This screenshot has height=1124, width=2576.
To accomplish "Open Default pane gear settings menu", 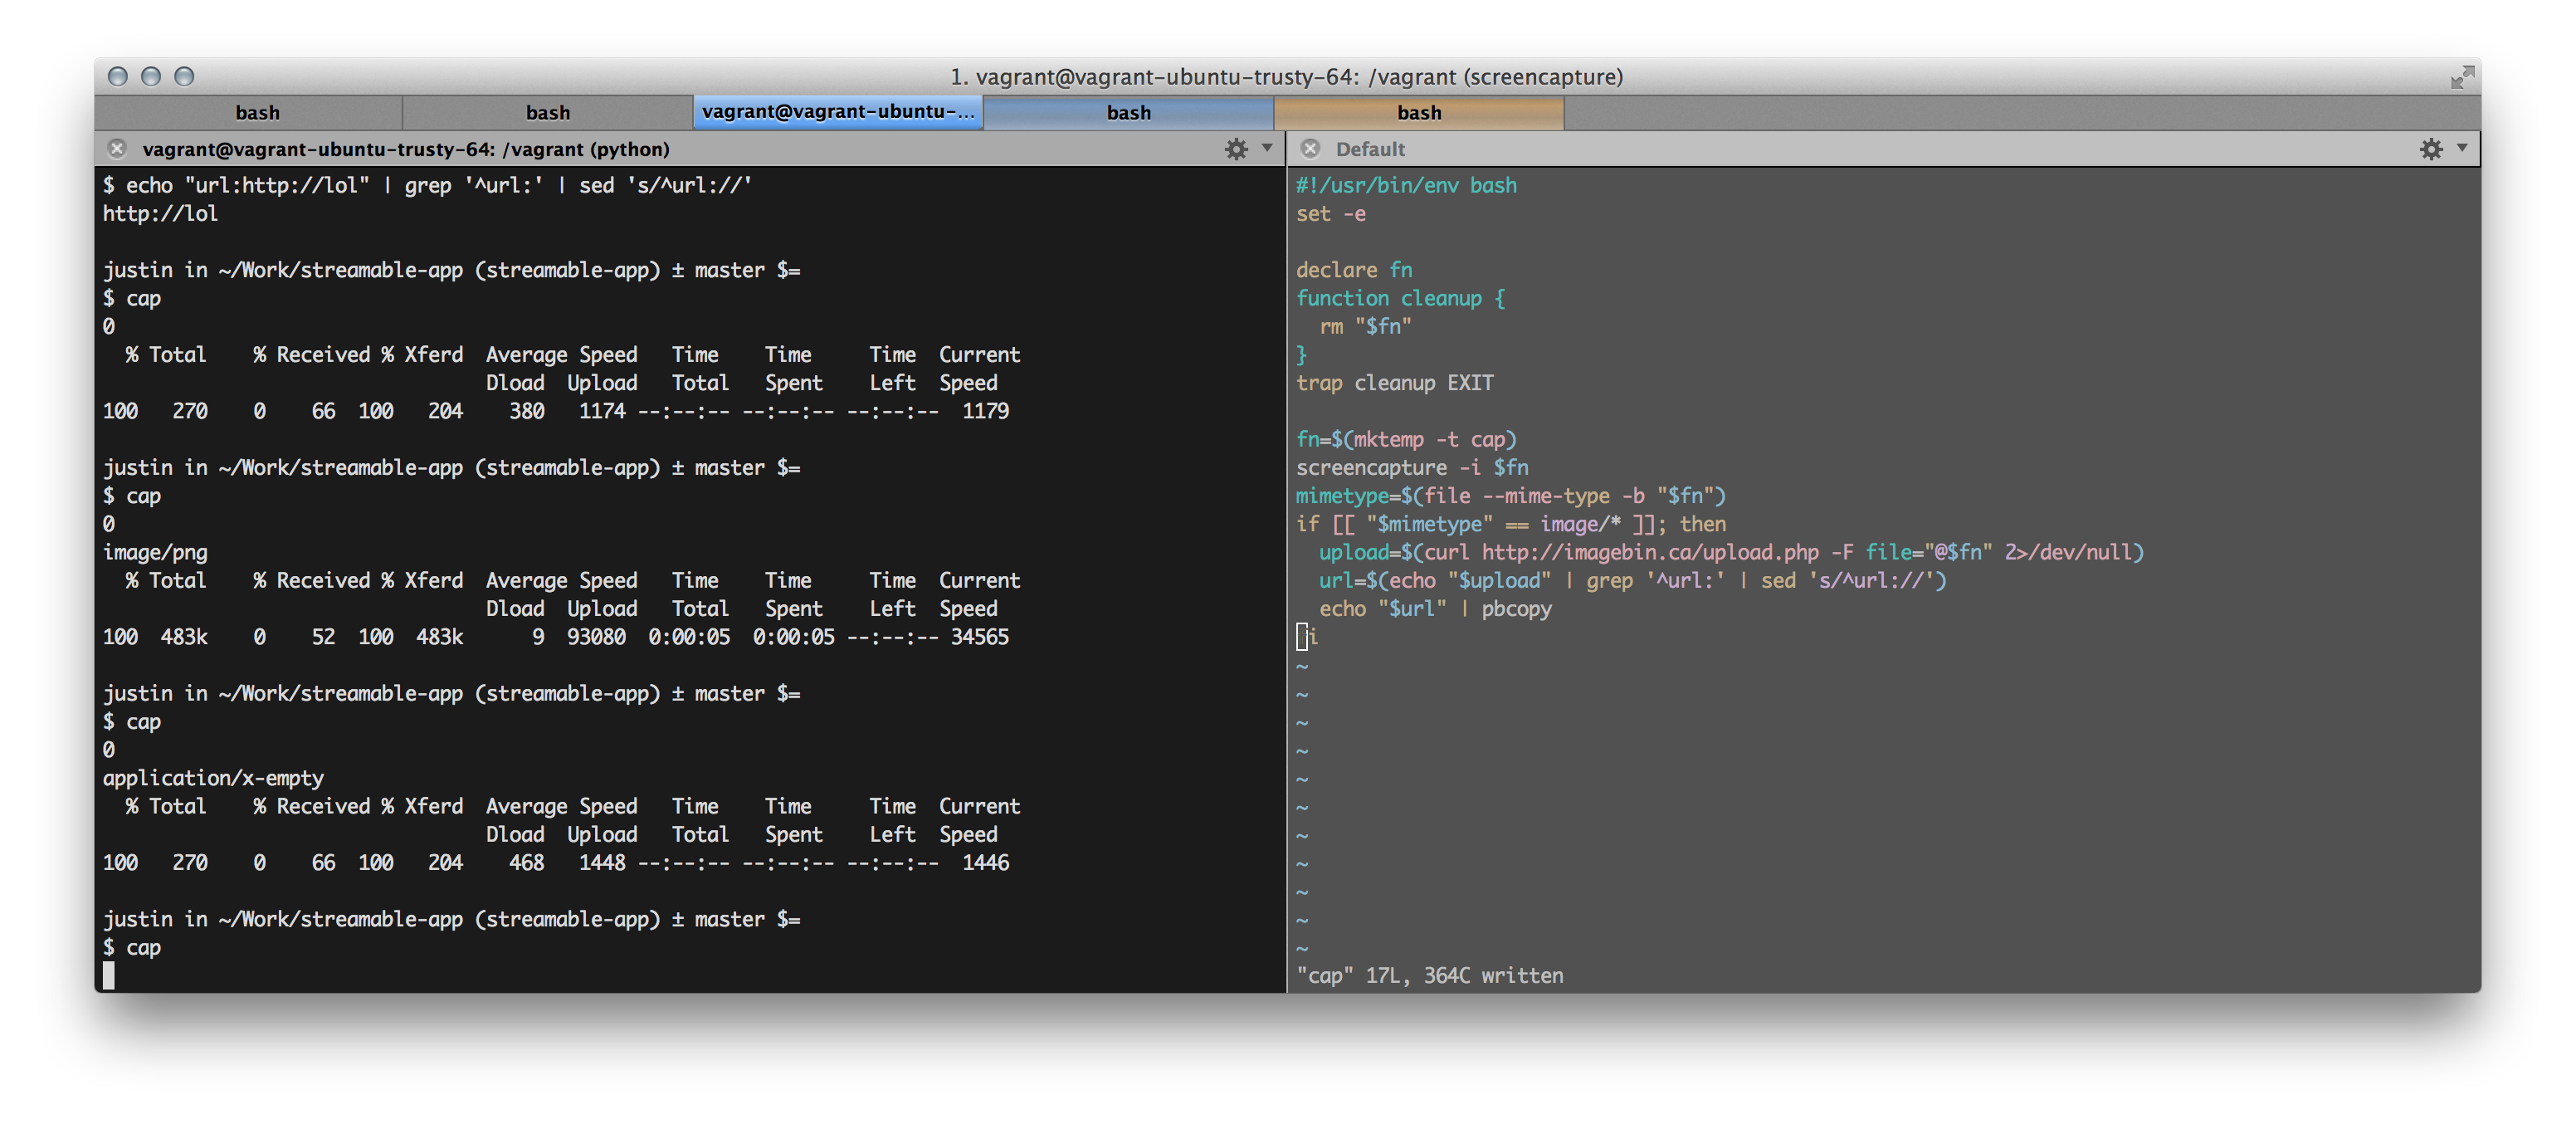I will click(2431, 149).
